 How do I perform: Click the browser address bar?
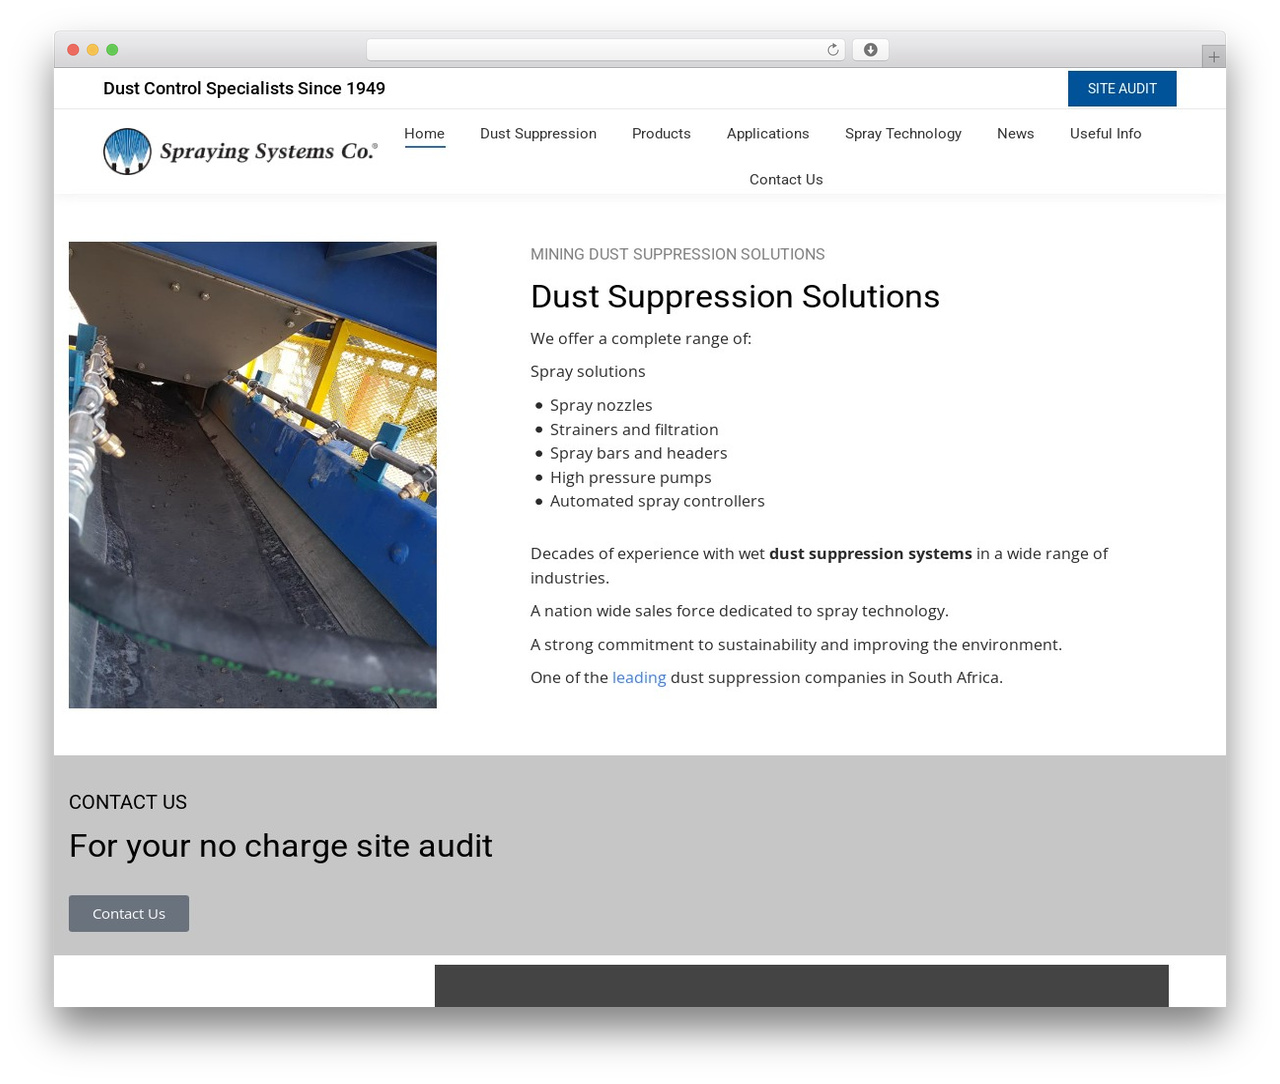click(605, 50)
